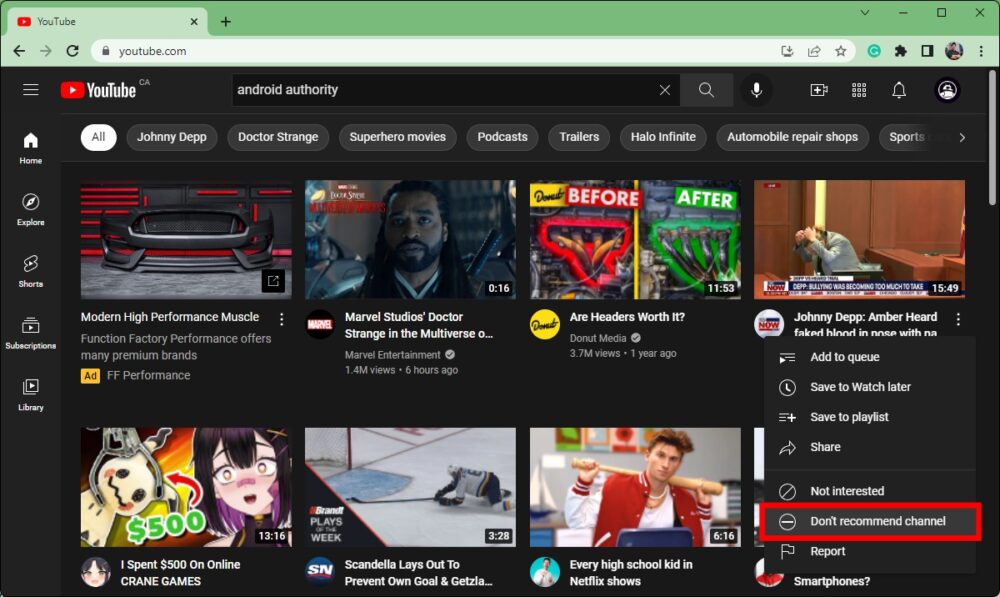
Task: Open the Donut Media channel link
Action: (598, 335)
